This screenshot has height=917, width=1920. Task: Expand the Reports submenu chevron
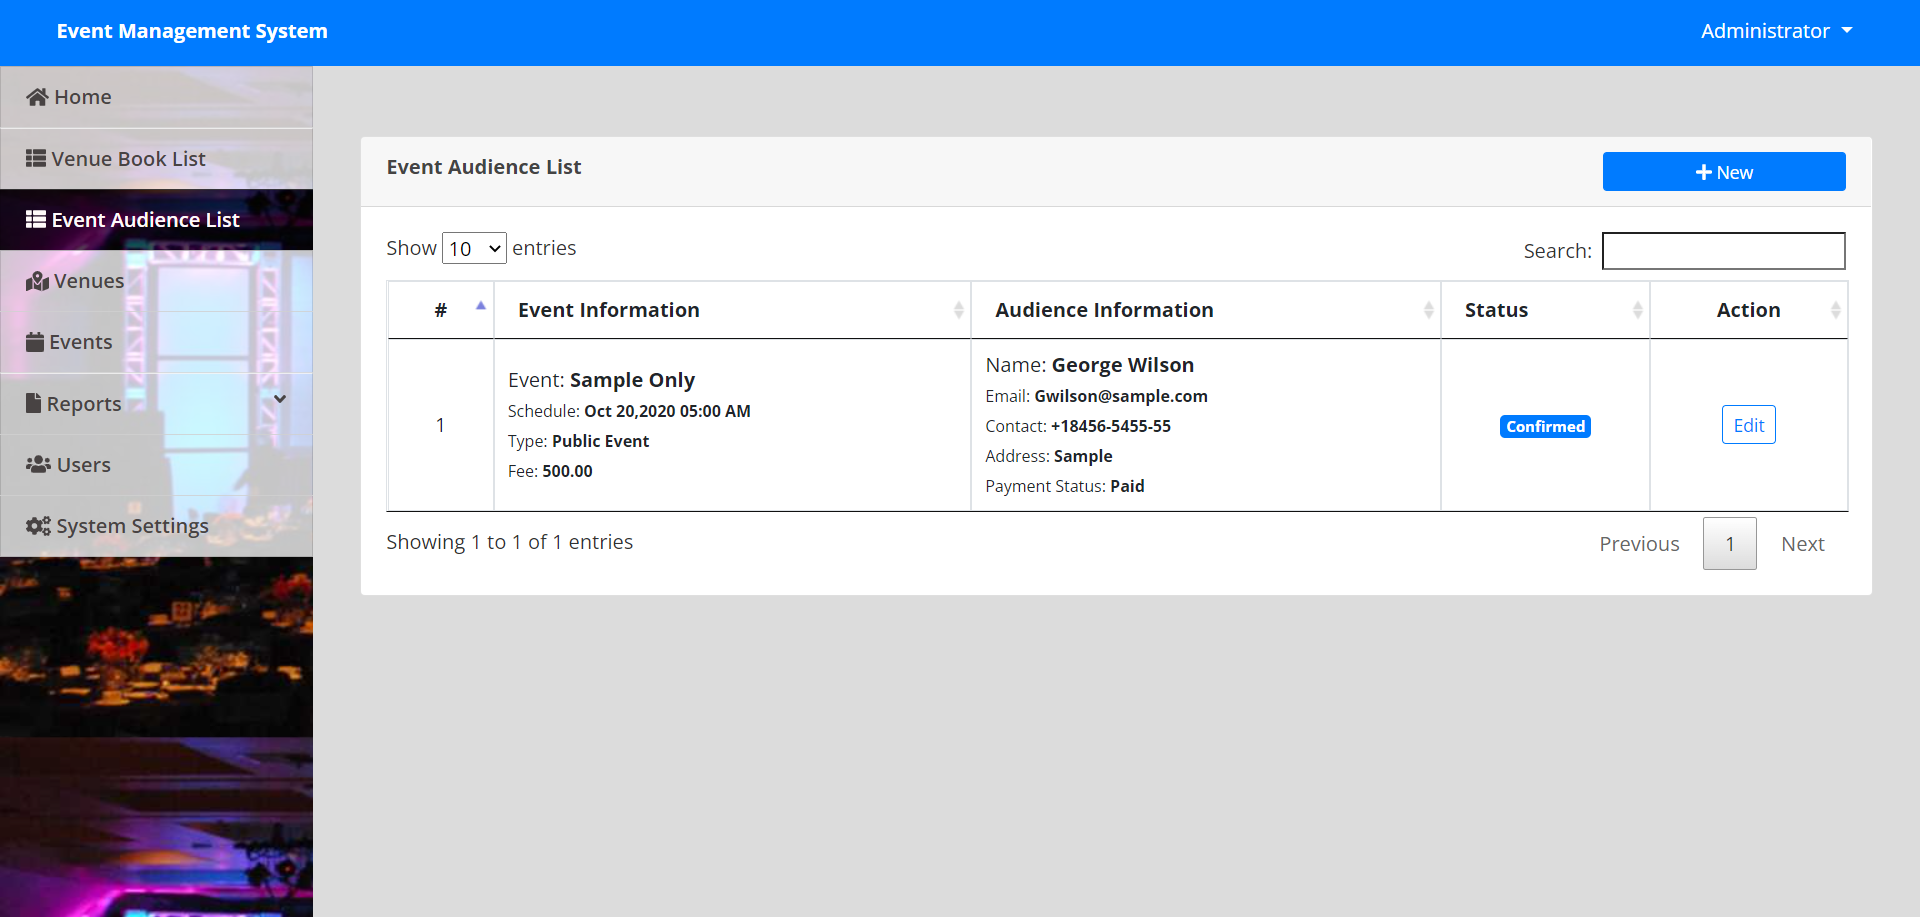[x=280, y=399]
